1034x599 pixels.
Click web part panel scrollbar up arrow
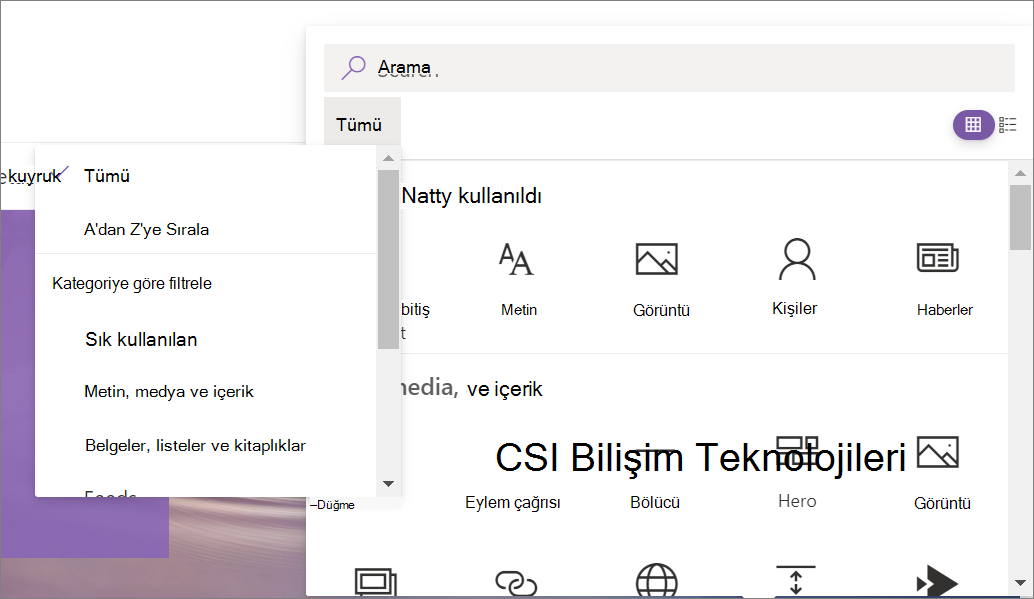point(1020,173)
